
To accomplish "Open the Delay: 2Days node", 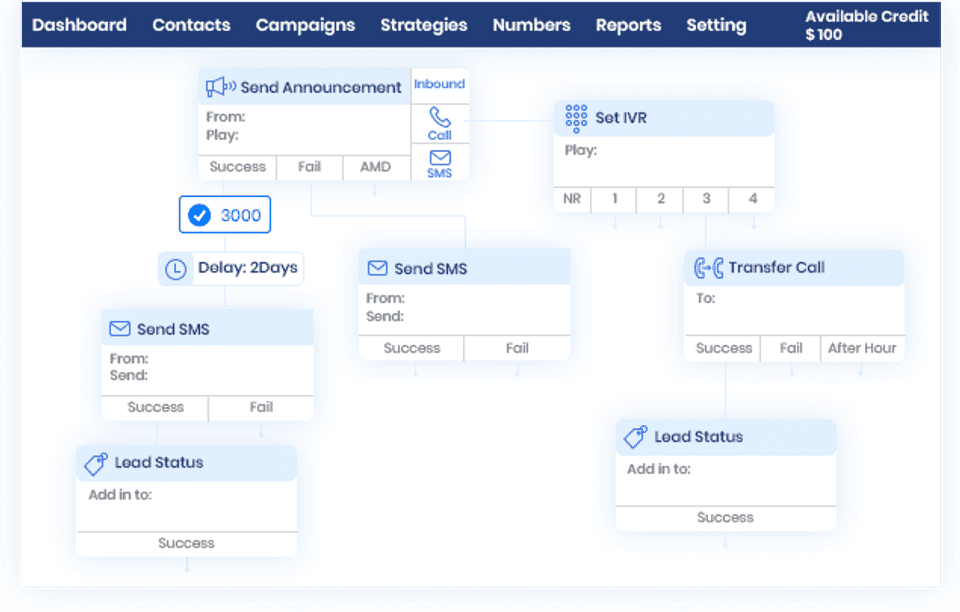I will [x=231, y=269].
